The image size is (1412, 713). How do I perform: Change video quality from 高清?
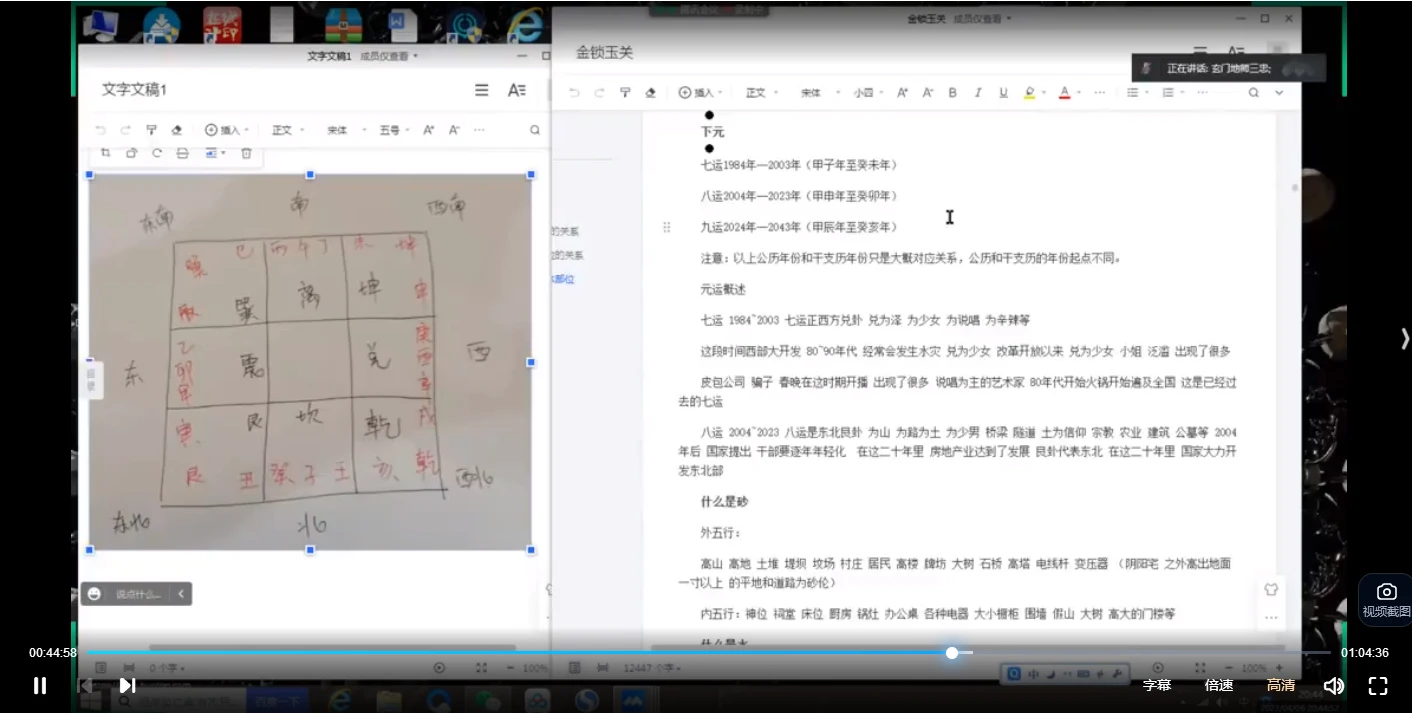pos(1280,685)
